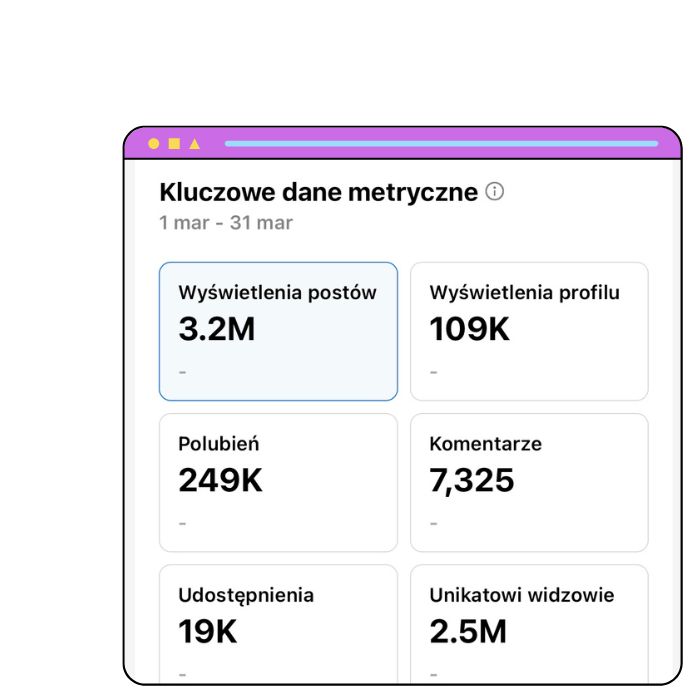The width and height of the screenshot is (700, 700).
Task: Choose the Udostępnienia metric card
Action: click(278, 623)
